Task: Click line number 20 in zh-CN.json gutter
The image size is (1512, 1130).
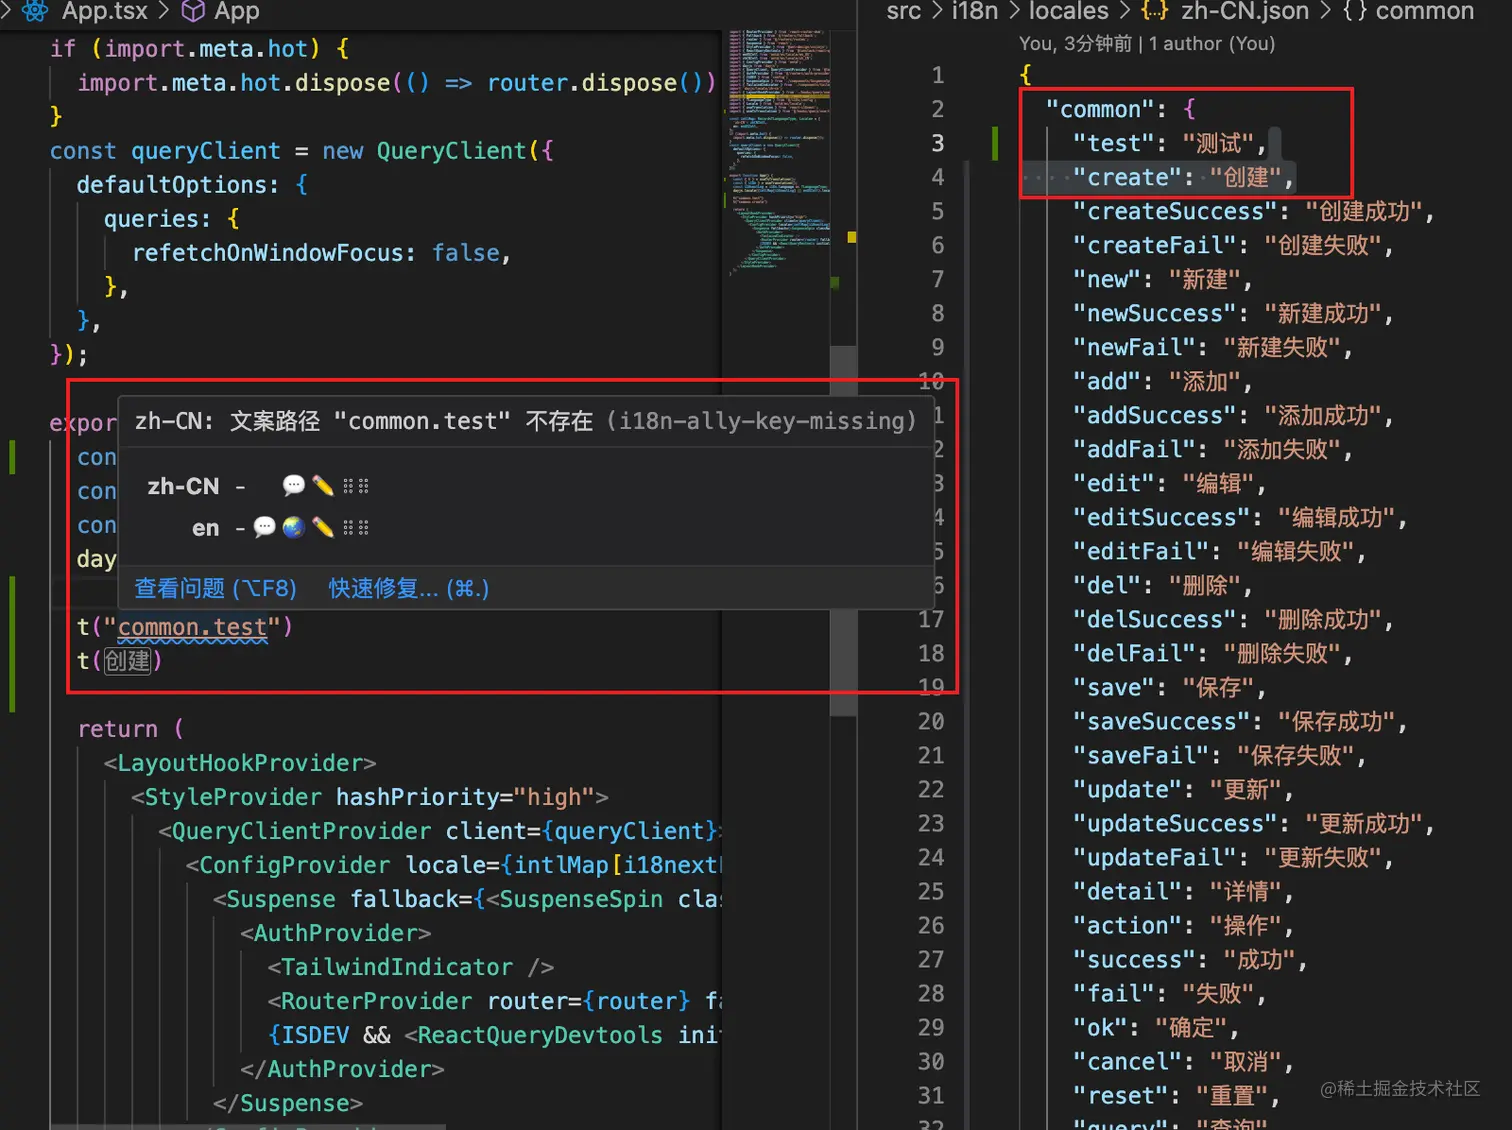Action: [931, 721]
